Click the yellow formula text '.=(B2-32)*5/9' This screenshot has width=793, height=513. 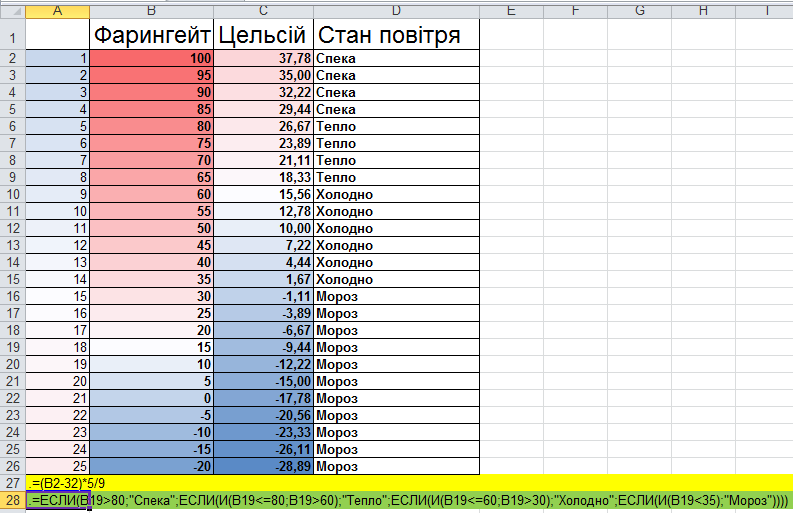[67, 483]
